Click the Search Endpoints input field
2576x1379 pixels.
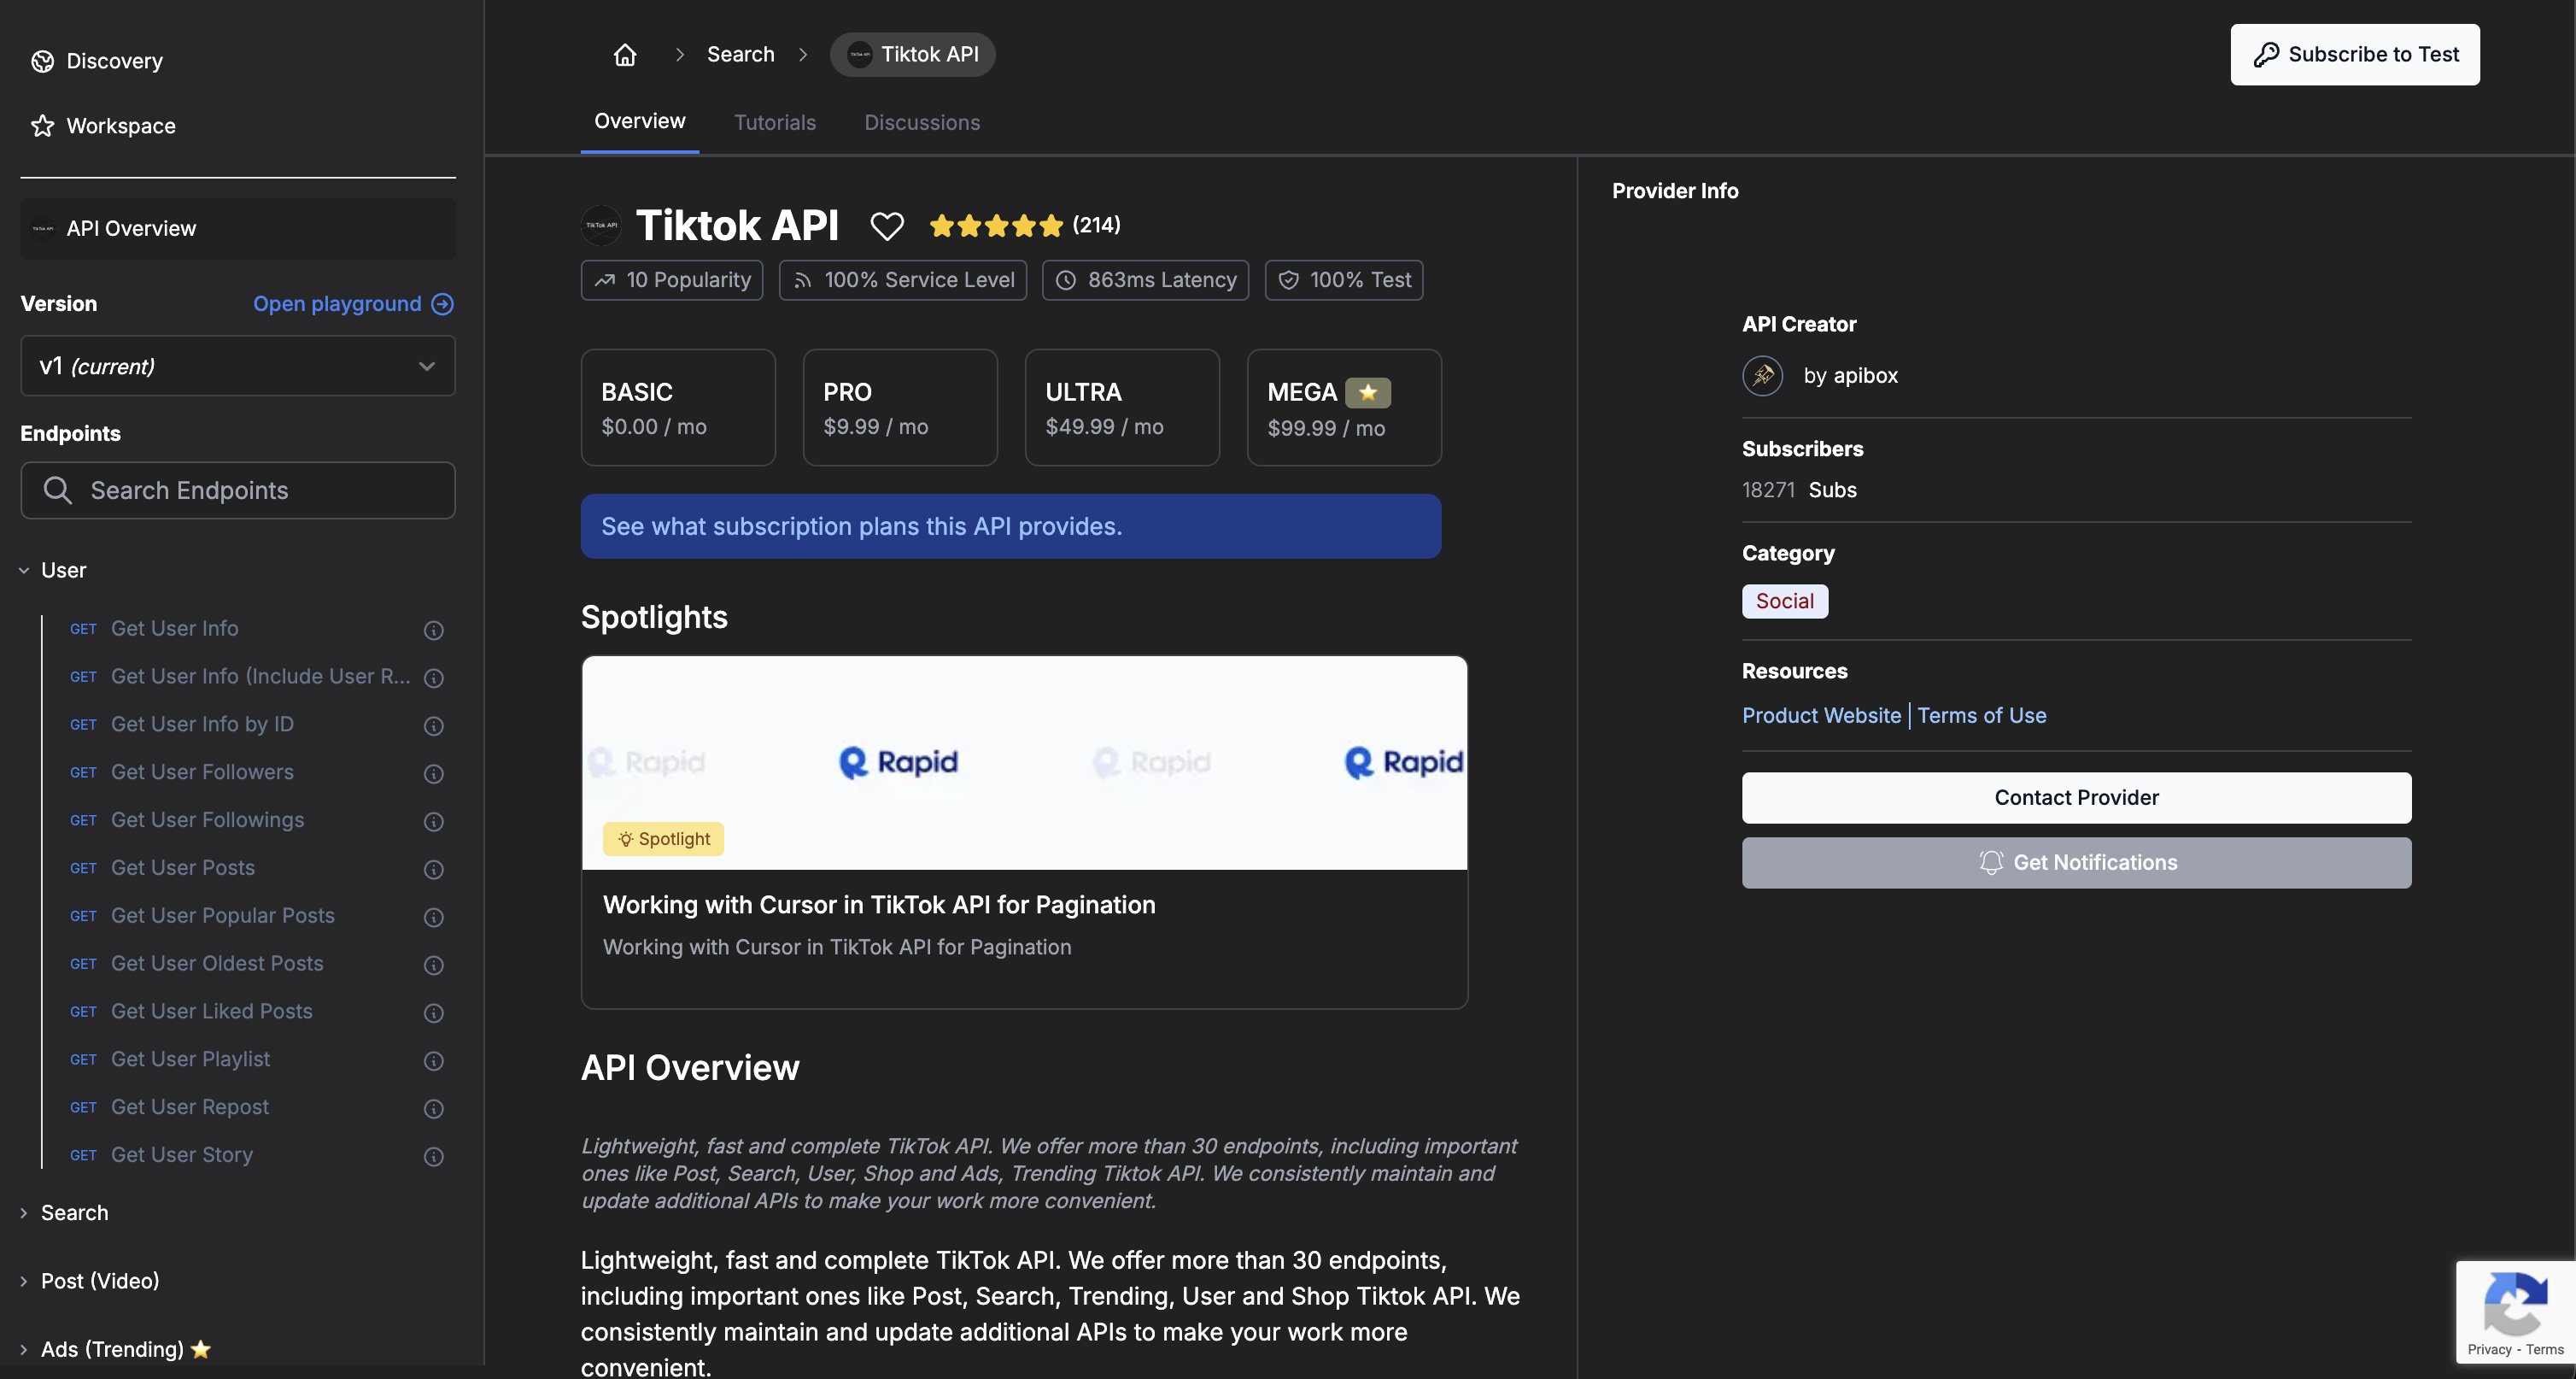tap(238, 491)
